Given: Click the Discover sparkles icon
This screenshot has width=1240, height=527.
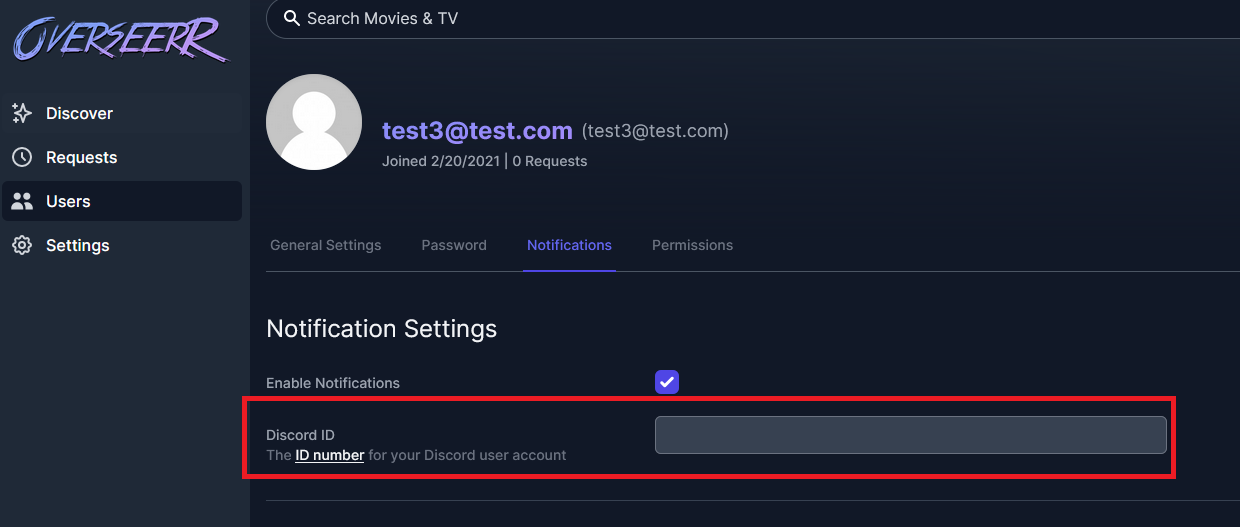Looking at the screenshot, I should (22, 113).
